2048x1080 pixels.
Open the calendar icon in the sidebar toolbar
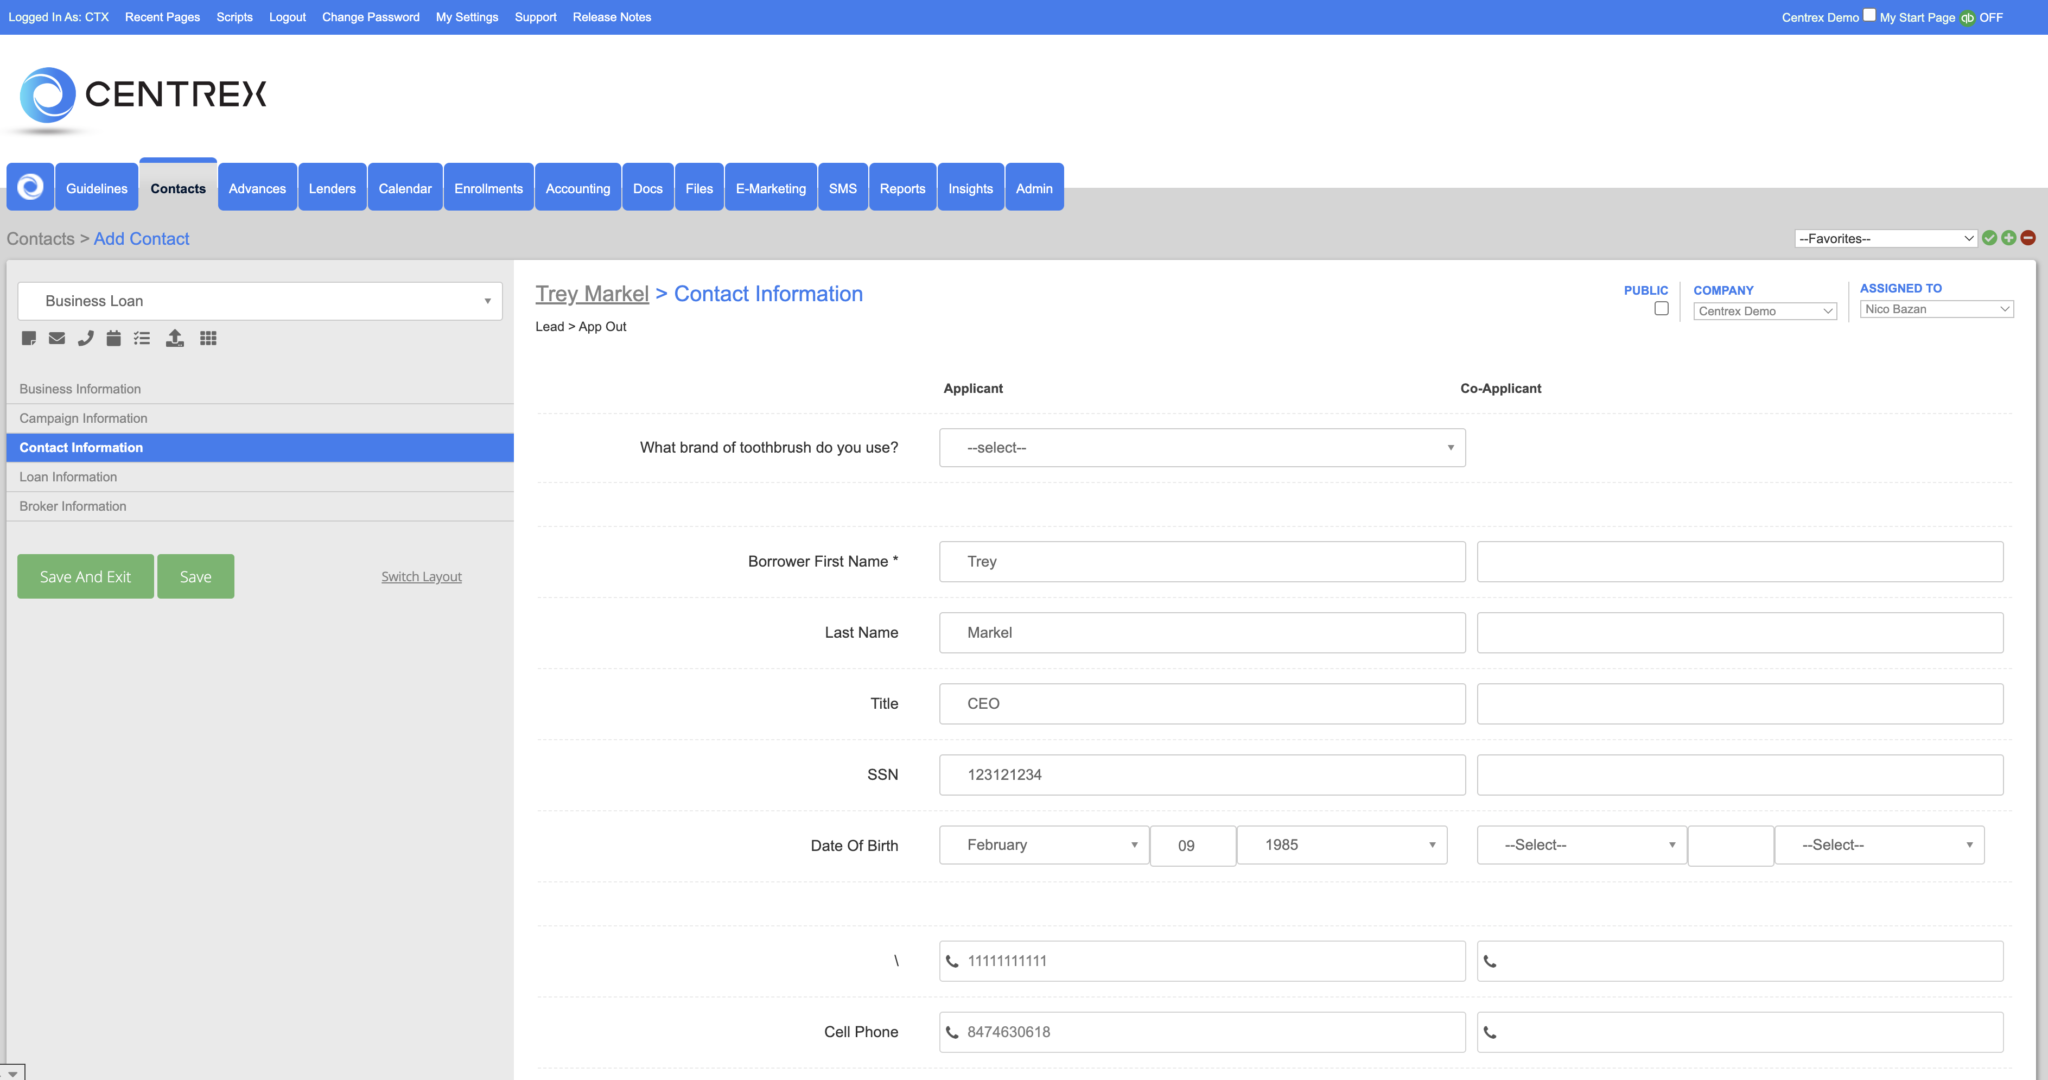113,338
